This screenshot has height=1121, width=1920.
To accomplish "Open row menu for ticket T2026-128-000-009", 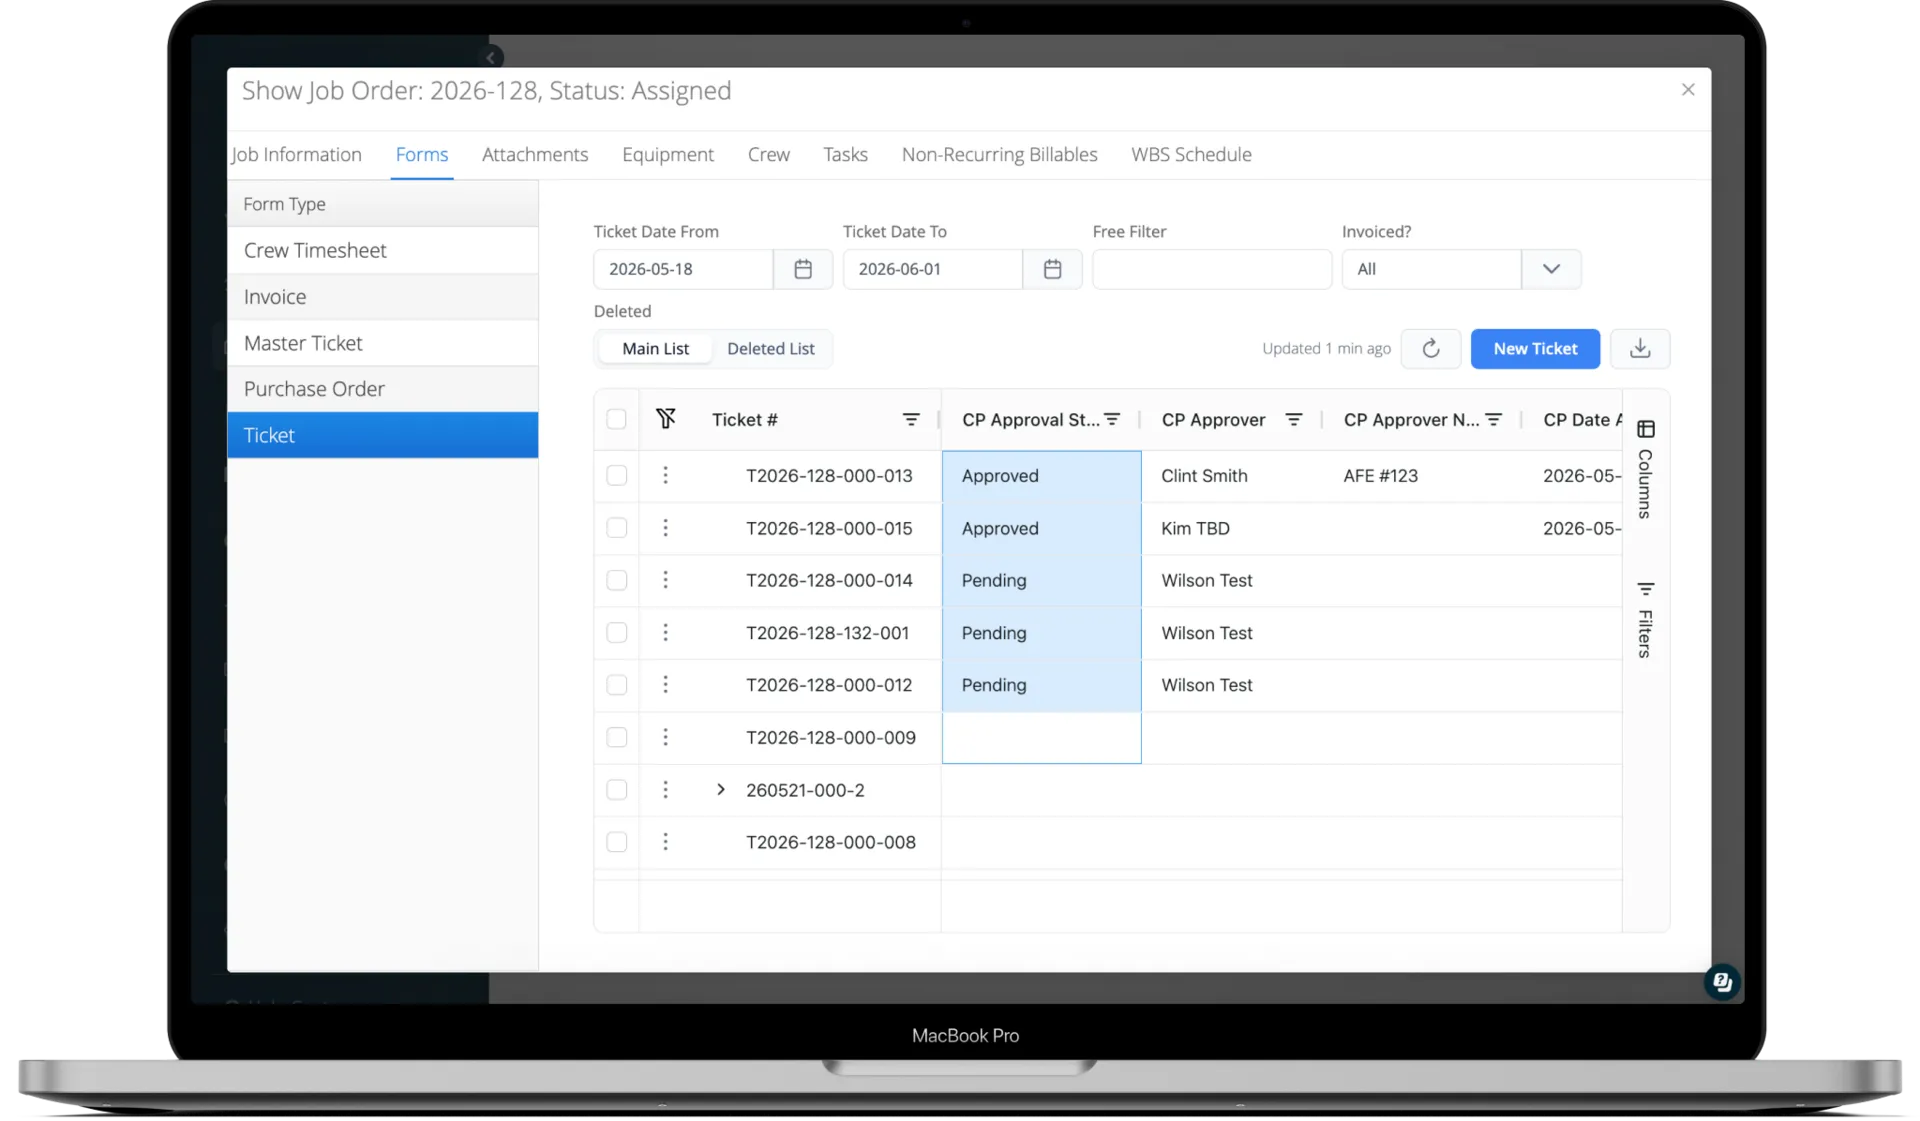I will 665,737.
